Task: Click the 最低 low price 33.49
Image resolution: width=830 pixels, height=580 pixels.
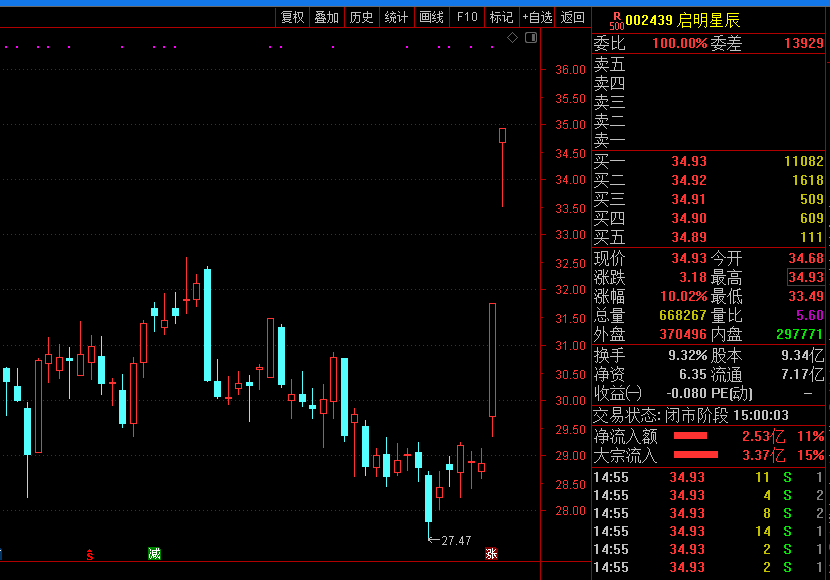Action: pos(806,296)
